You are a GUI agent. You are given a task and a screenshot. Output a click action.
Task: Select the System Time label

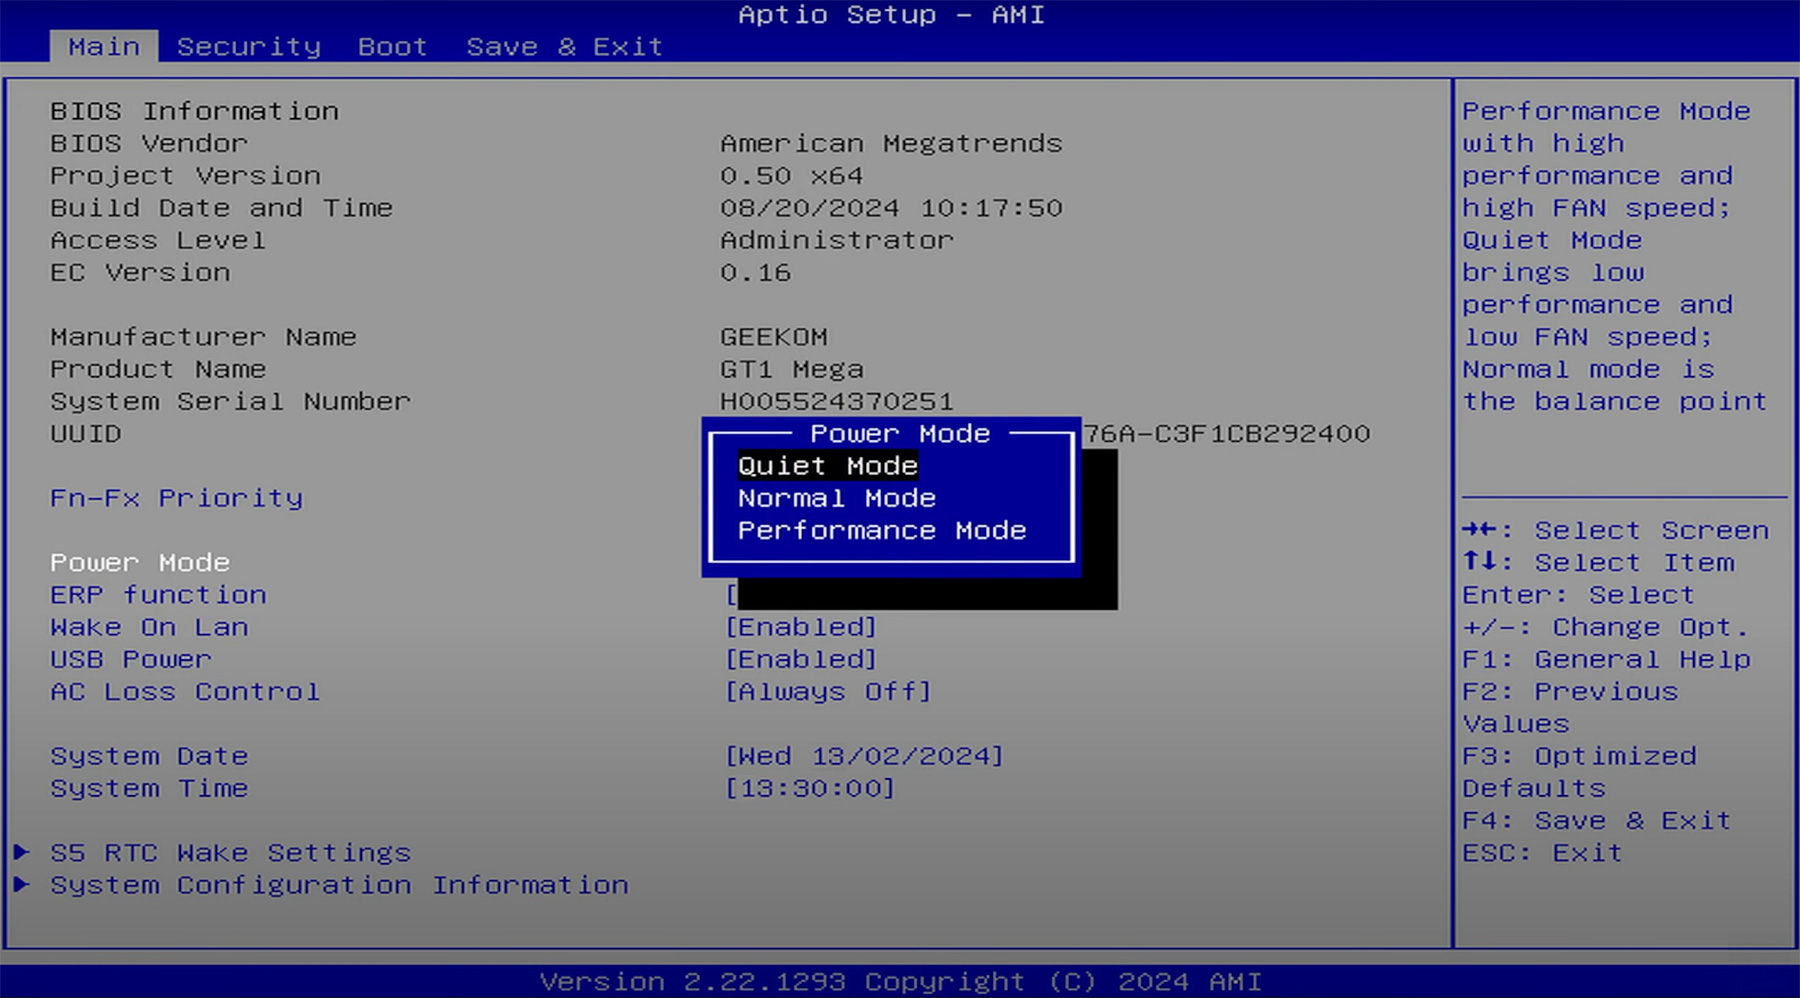(150, 788)
